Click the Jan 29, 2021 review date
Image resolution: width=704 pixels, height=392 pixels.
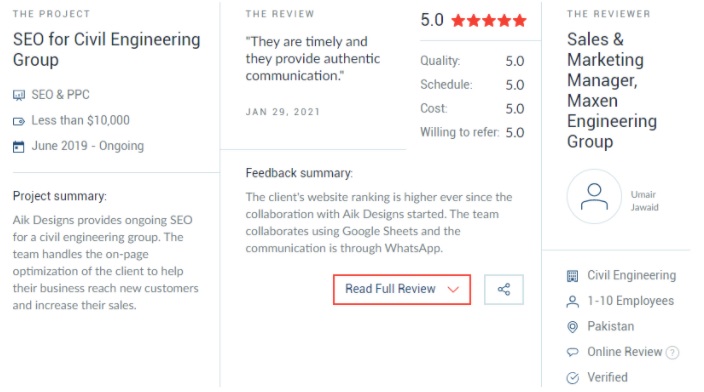pyautogui.click(x=282, y=112)
